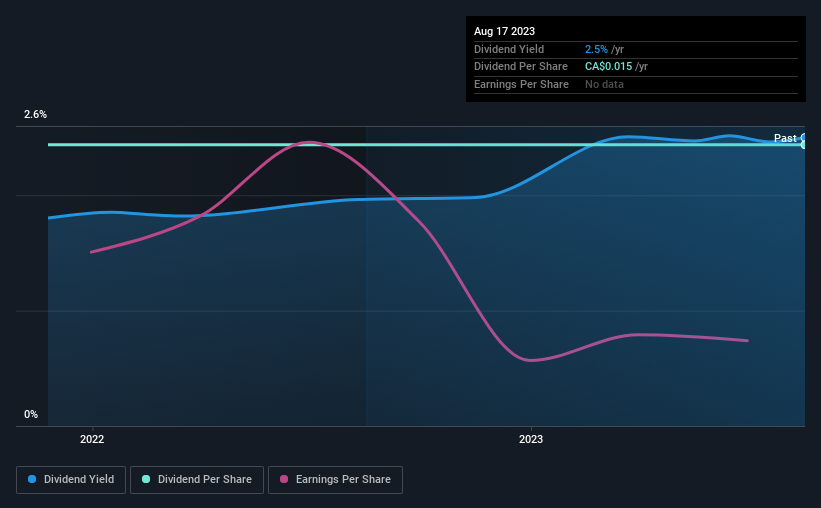Click the 2022 x-axis label

(92, 439)
